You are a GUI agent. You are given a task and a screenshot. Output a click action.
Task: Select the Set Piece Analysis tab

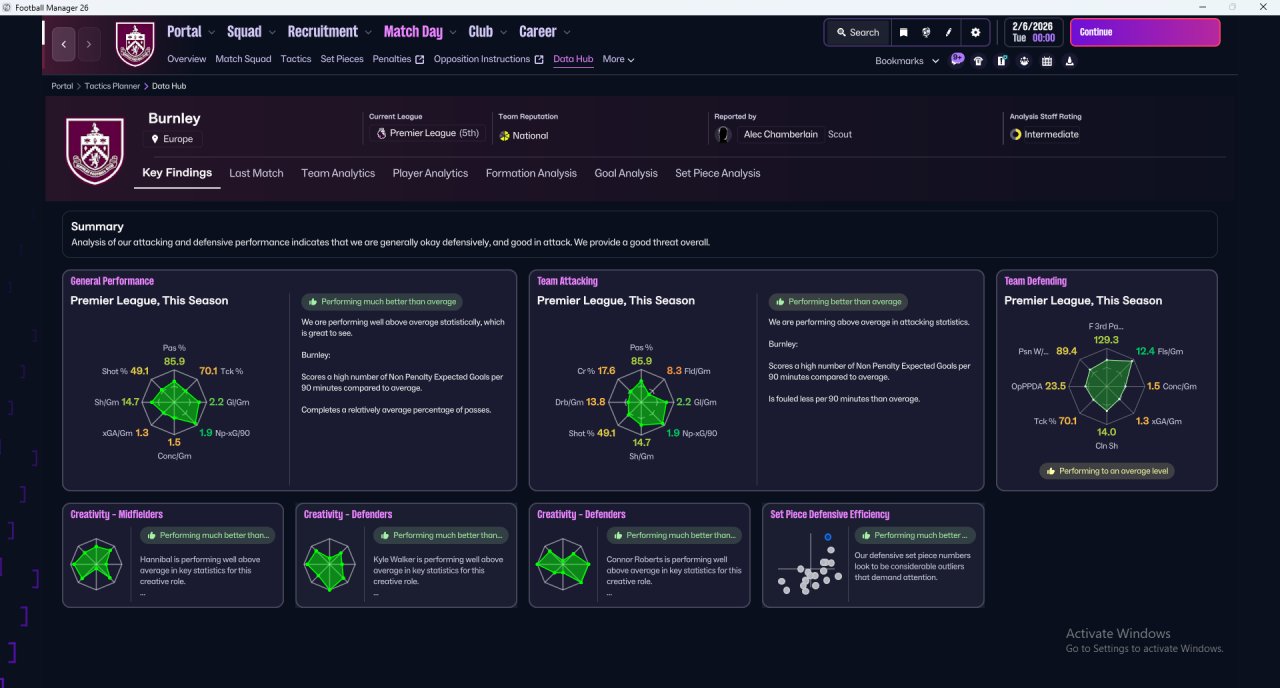718,173
